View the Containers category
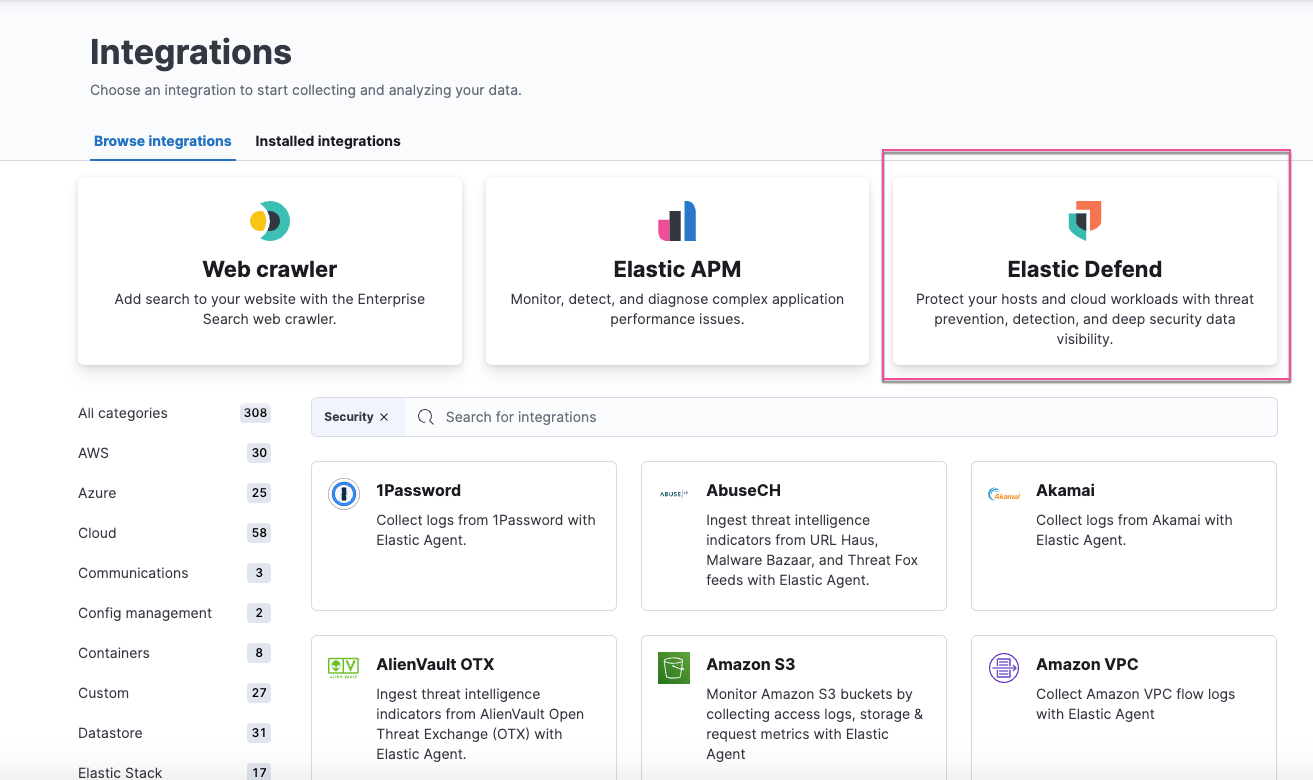 click(113, 653)
